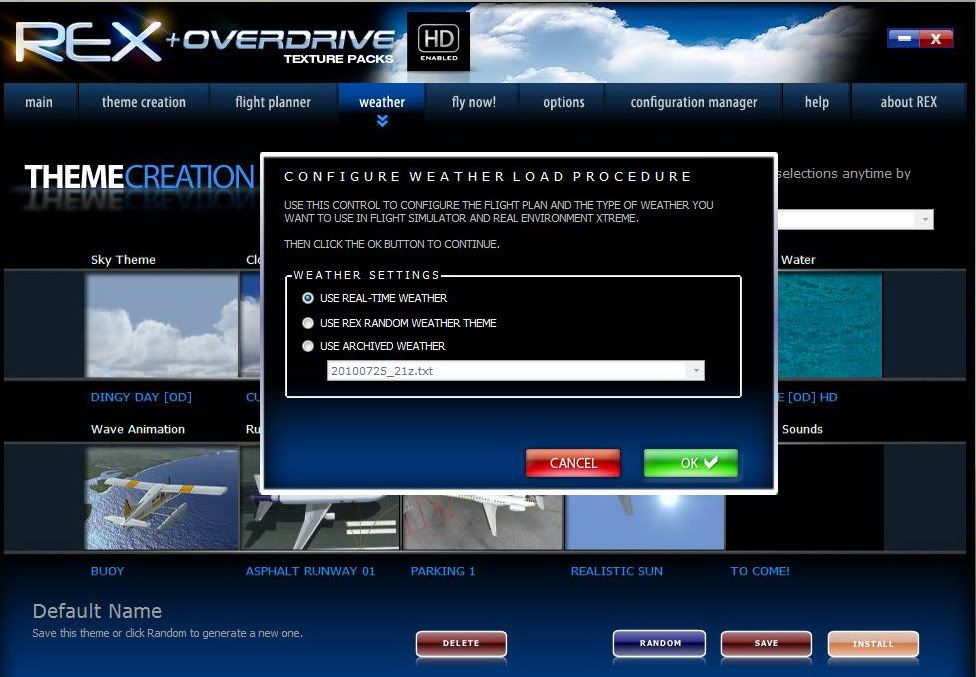
Task: Click the Install theme button
Action: (x=872, y=644)
